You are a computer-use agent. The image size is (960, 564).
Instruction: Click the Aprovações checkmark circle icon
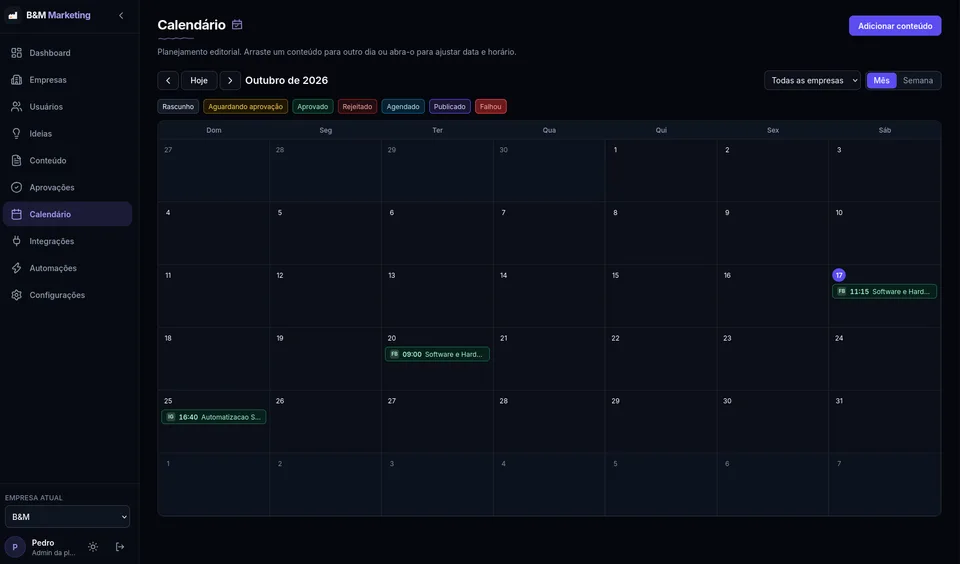coord(17,187)
